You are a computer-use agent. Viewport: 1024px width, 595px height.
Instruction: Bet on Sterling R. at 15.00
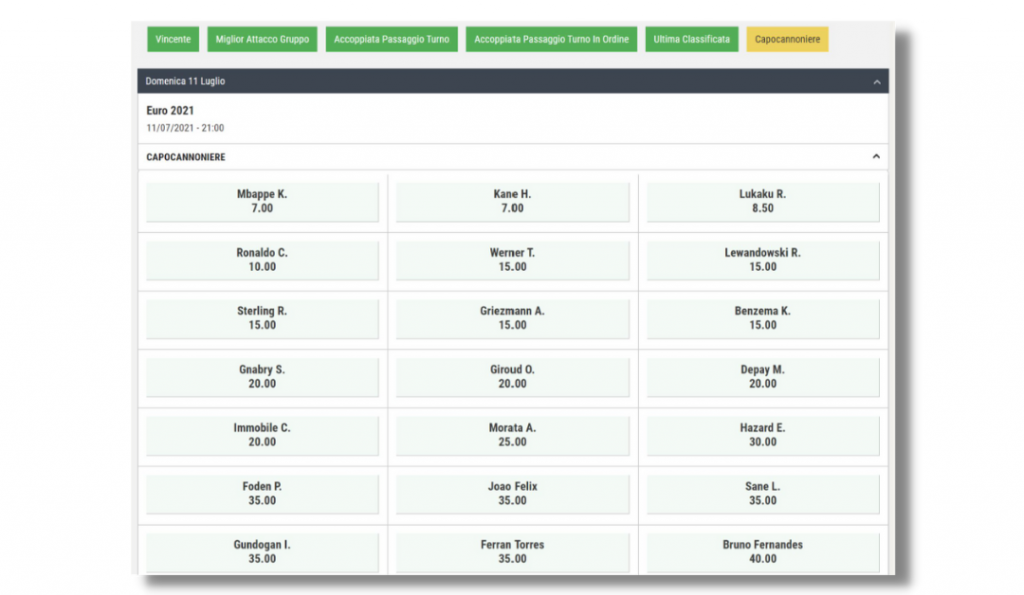tap(261, 318)
